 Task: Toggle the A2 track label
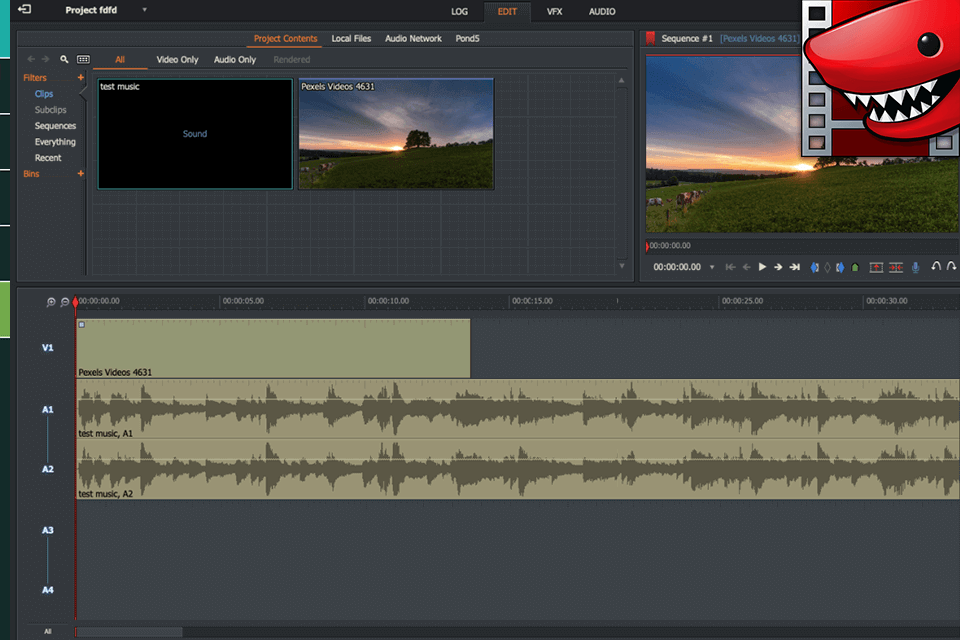48,469
